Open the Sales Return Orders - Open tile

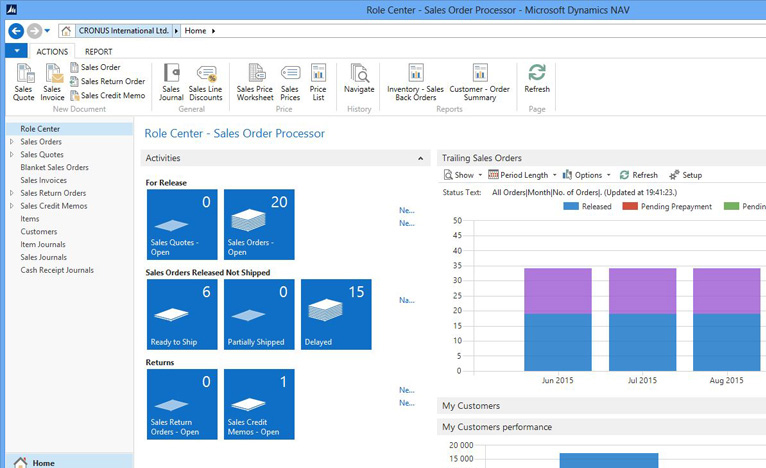point(182,404)
